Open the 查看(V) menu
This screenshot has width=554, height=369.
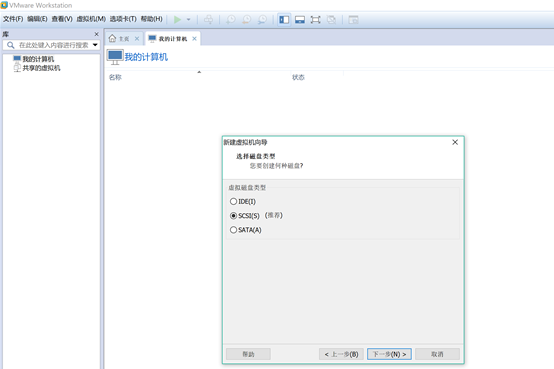click(x=62, y=19)
